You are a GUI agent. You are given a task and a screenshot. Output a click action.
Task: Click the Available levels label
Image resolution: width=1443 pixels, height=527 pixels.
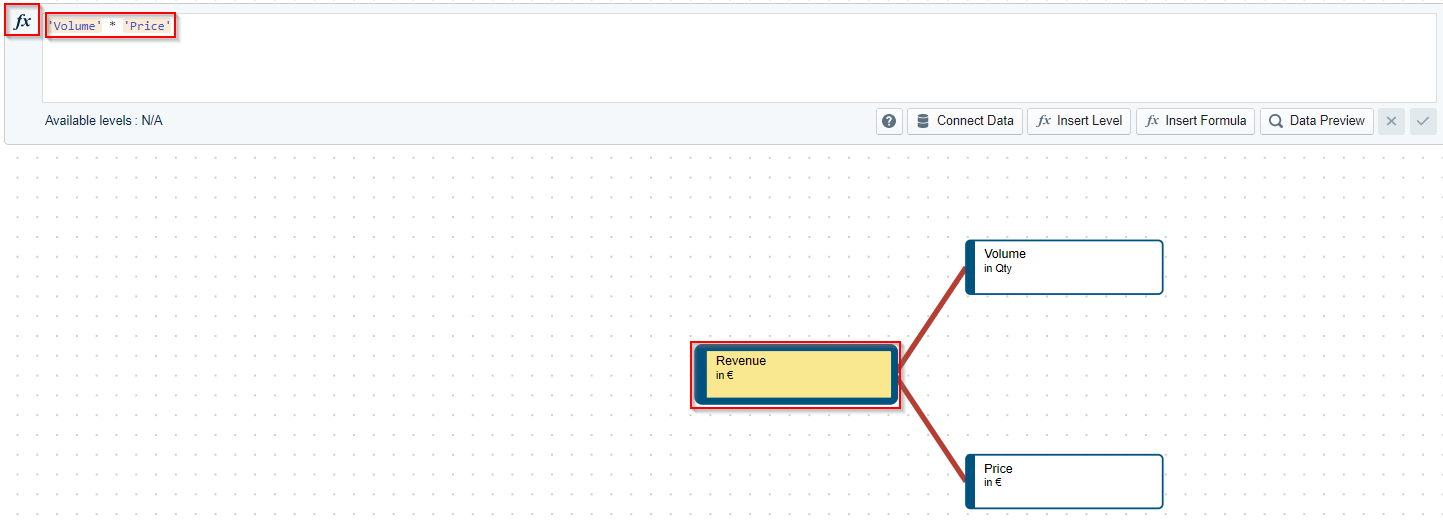[103, 121]
